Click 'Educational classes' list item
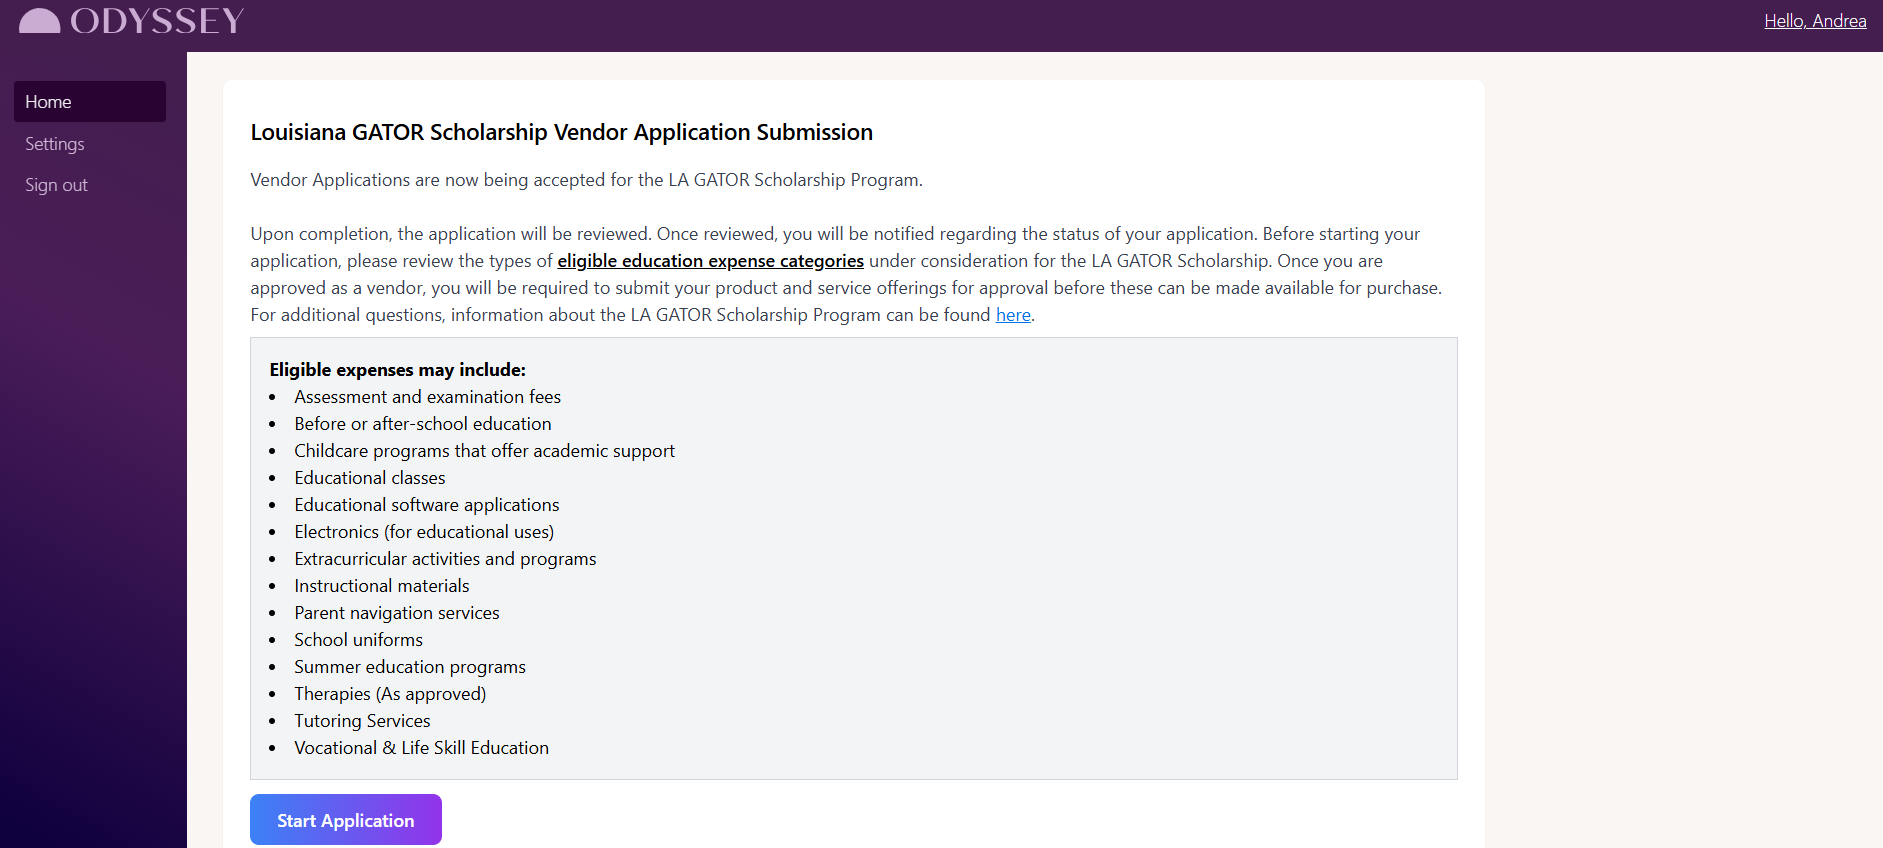 (x=369, y=478)
